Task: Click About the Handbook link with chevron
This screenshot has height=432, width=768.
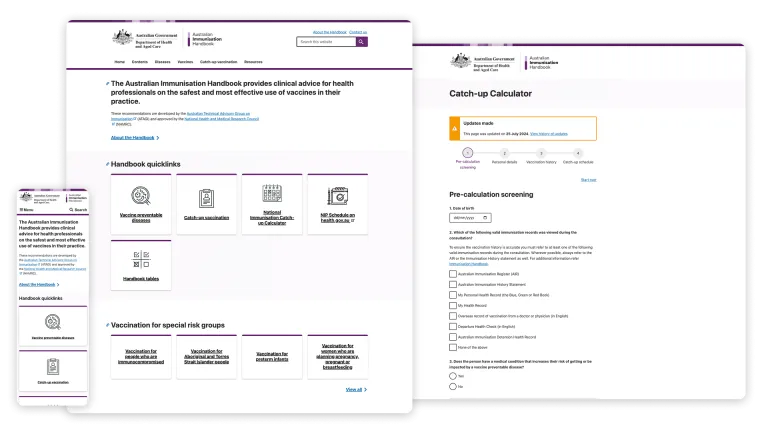Action: click(135, 138)
